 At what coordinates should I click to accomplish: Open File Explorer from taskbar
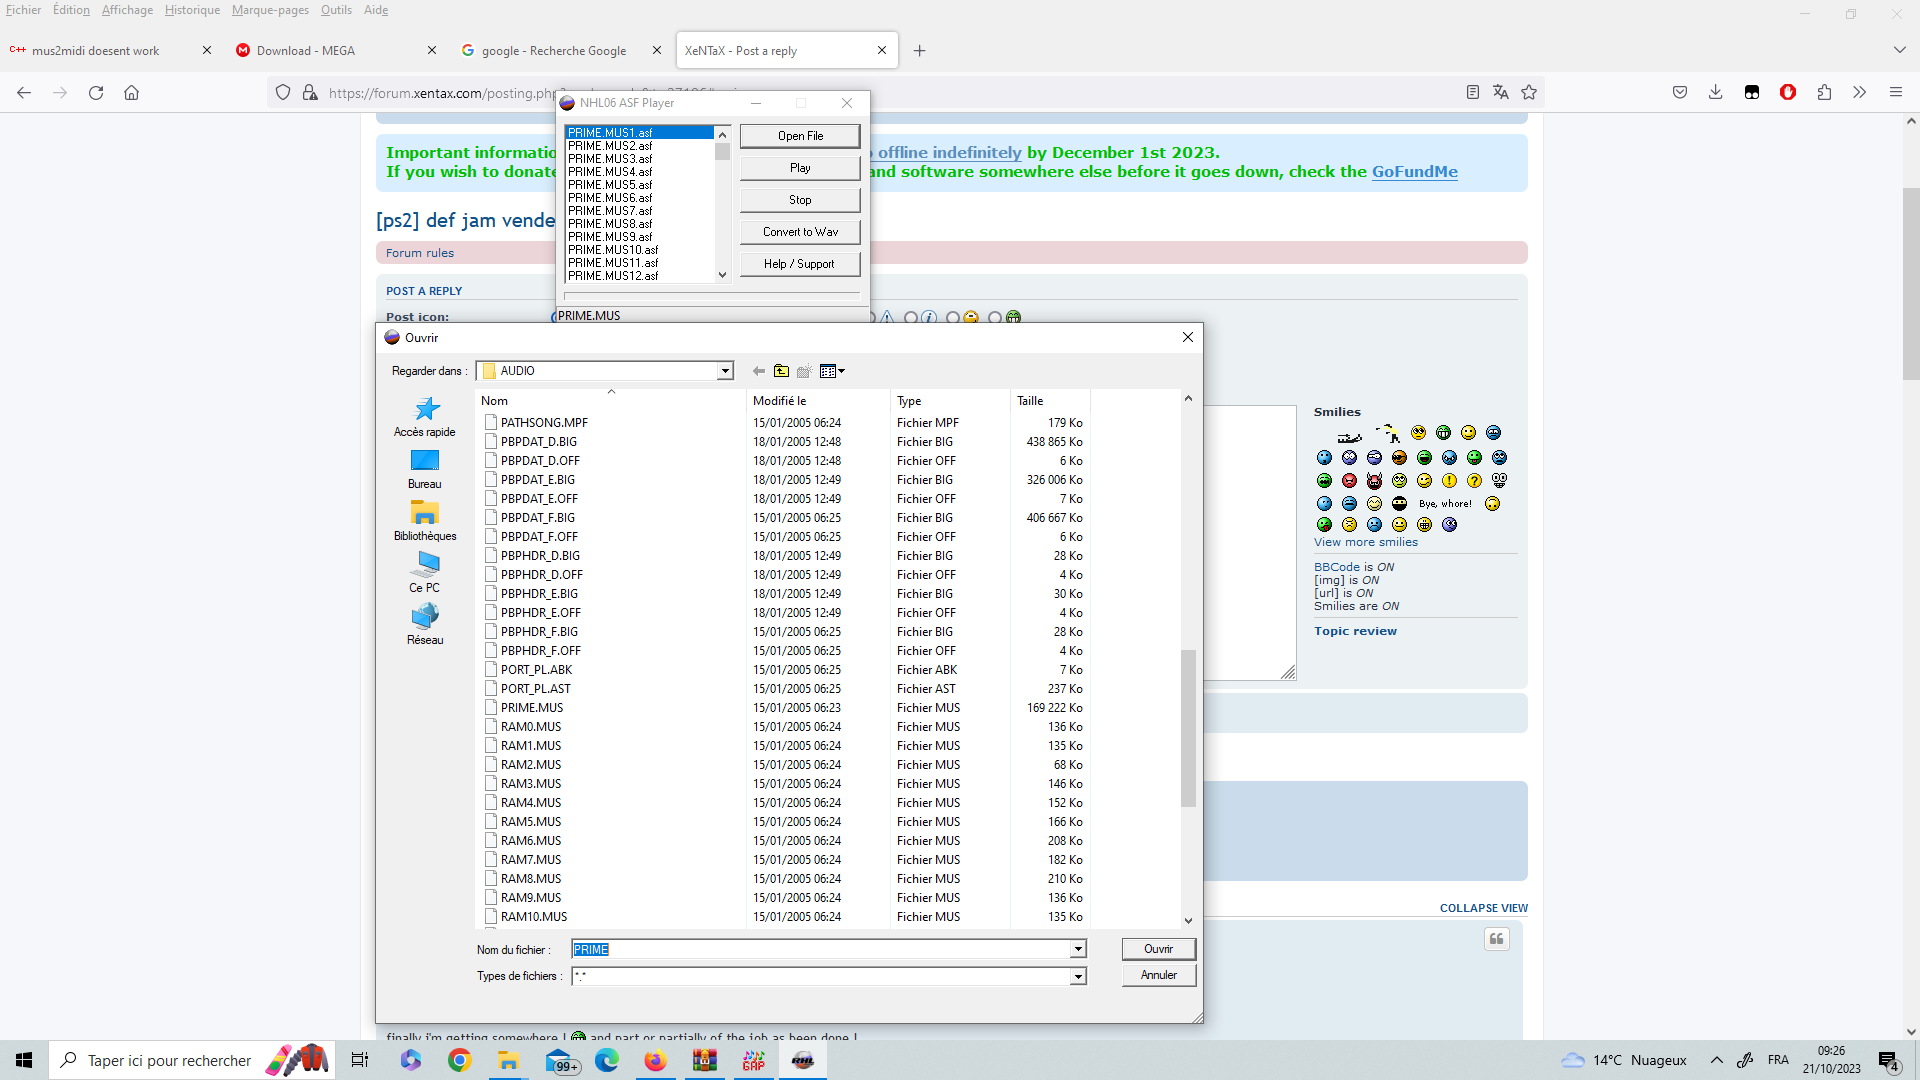[x=508, y=1060]
